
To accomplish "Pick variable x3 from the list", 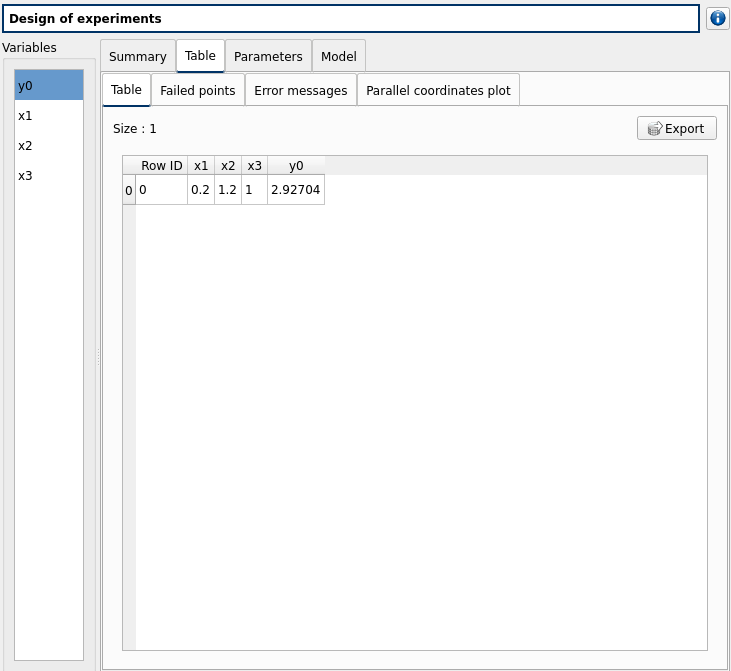I will [x=49, y=175].
